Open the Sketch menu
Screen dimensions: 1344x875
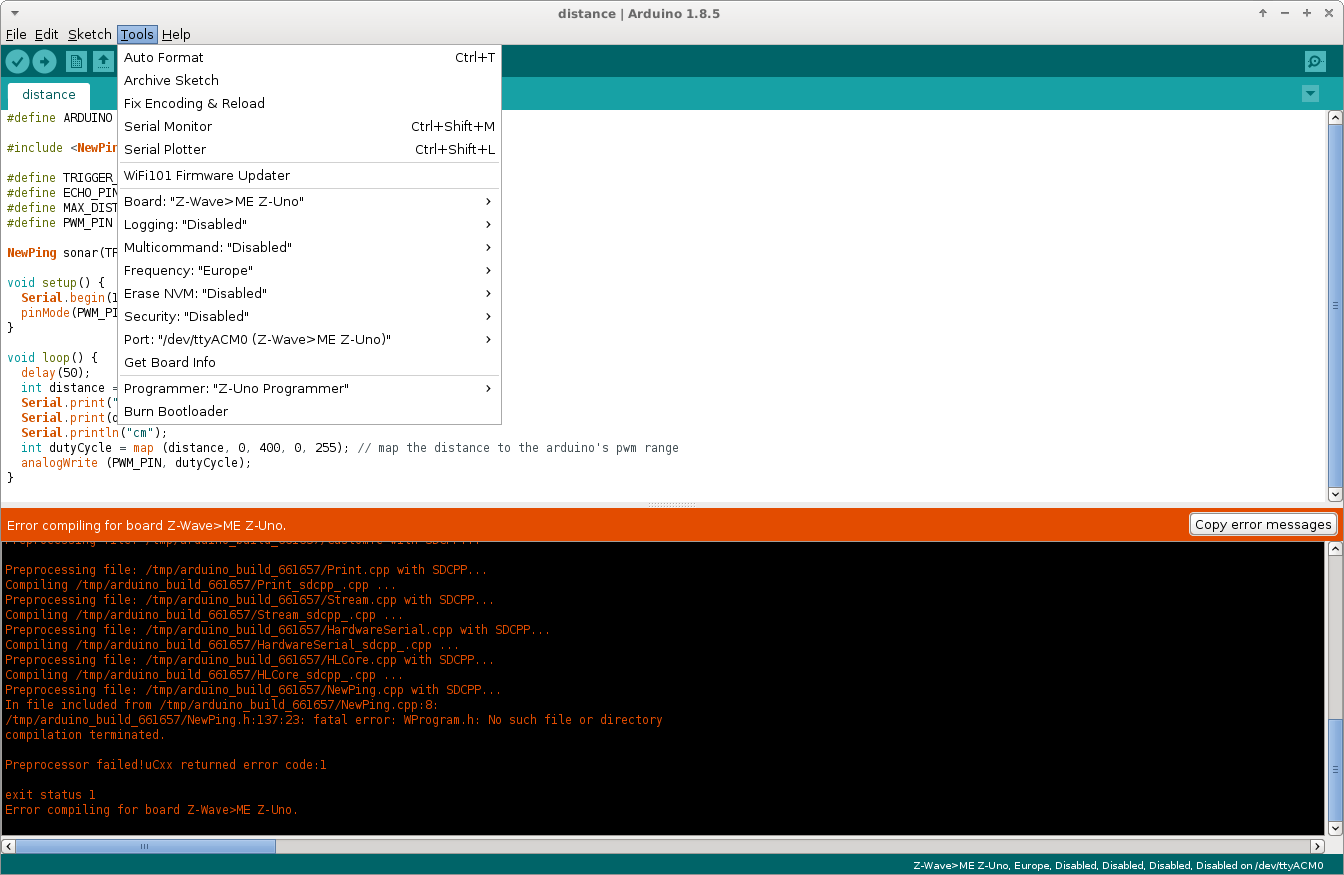point(89,34)
